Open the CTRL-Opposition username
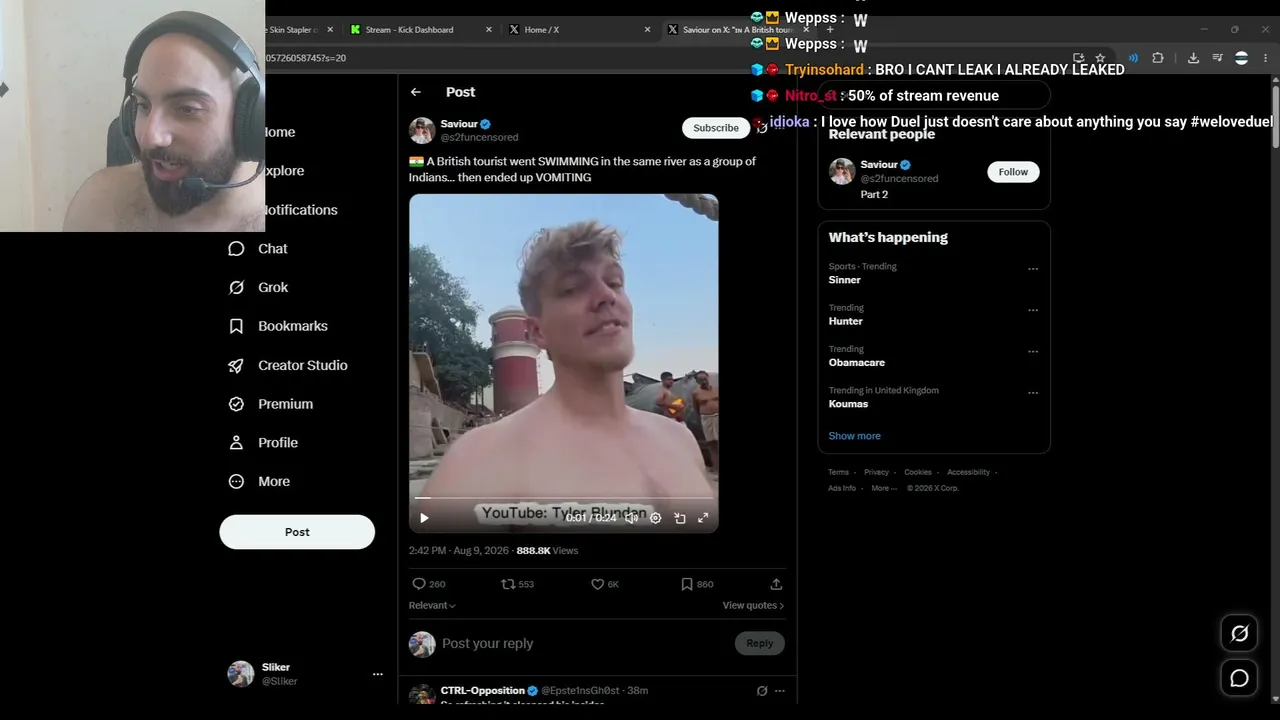This screenshot has height=720, width=1280. [x=483, y=691]
